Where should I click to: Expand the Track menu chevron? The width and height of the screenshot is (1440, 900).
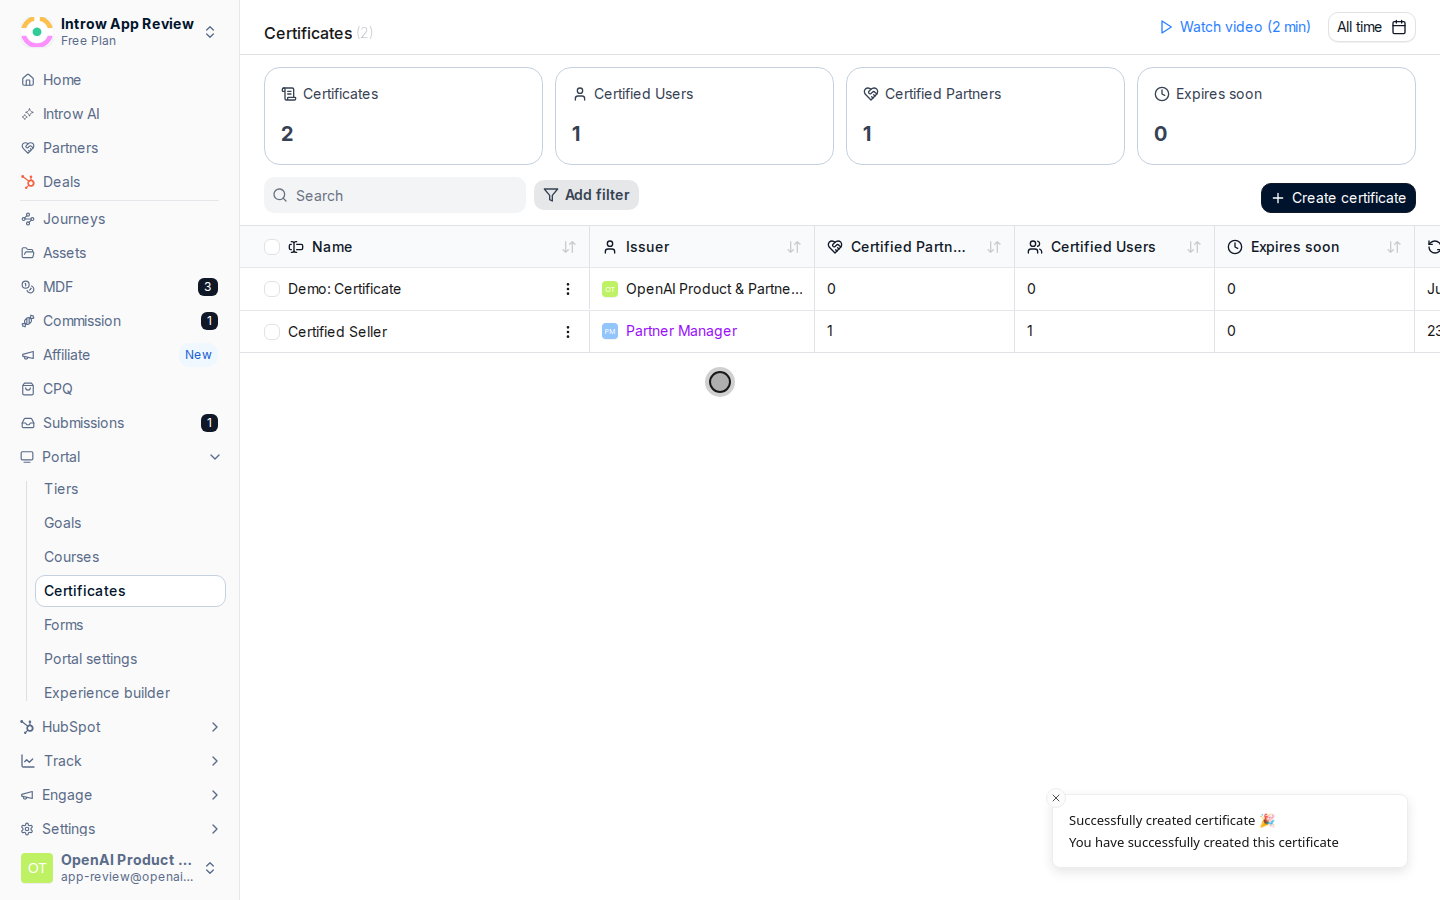pos(215,761)
